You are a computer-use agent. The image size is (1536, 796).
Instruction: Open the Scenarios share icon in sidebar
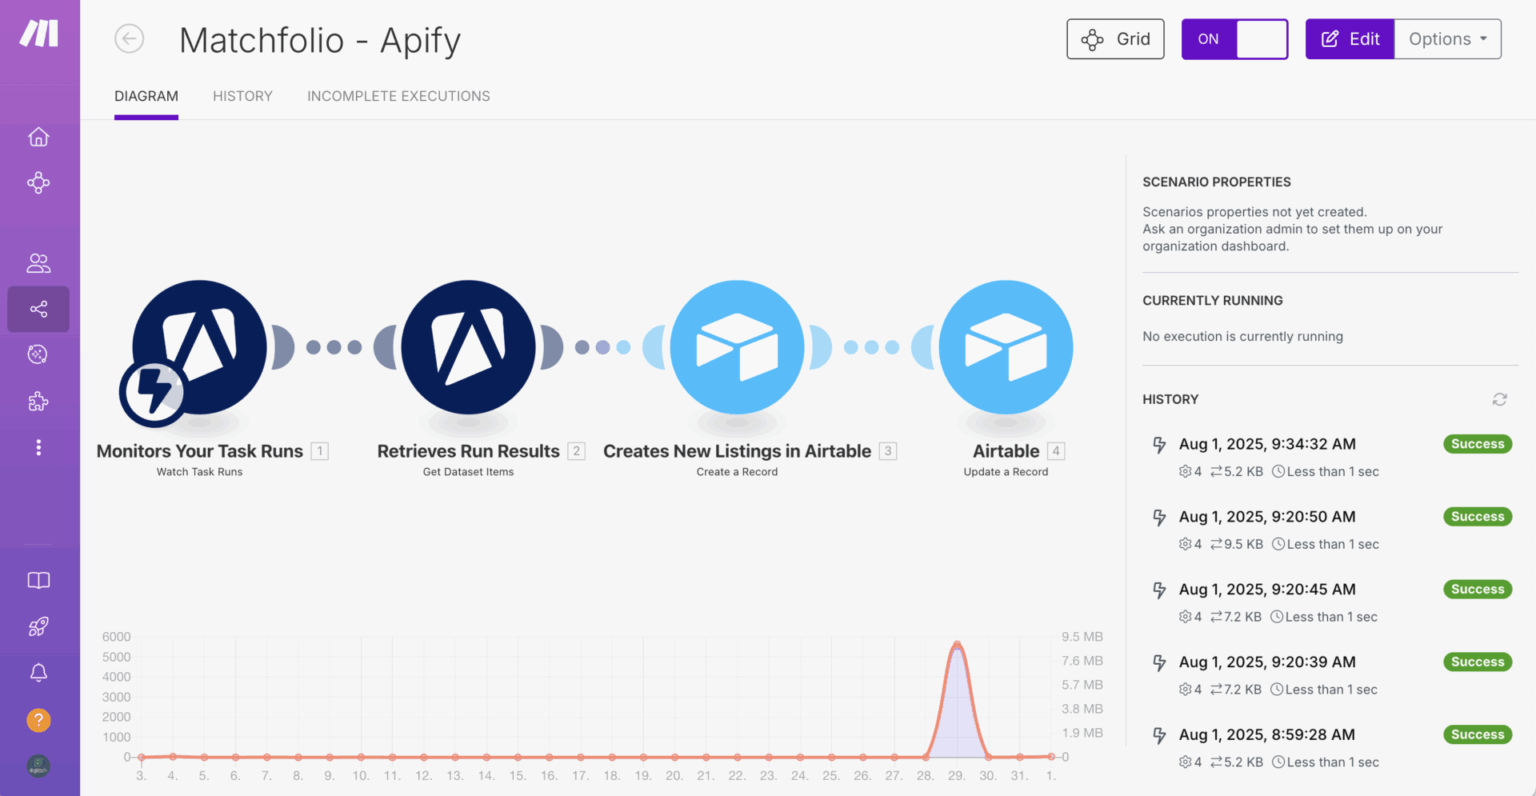tap(38, 309)
